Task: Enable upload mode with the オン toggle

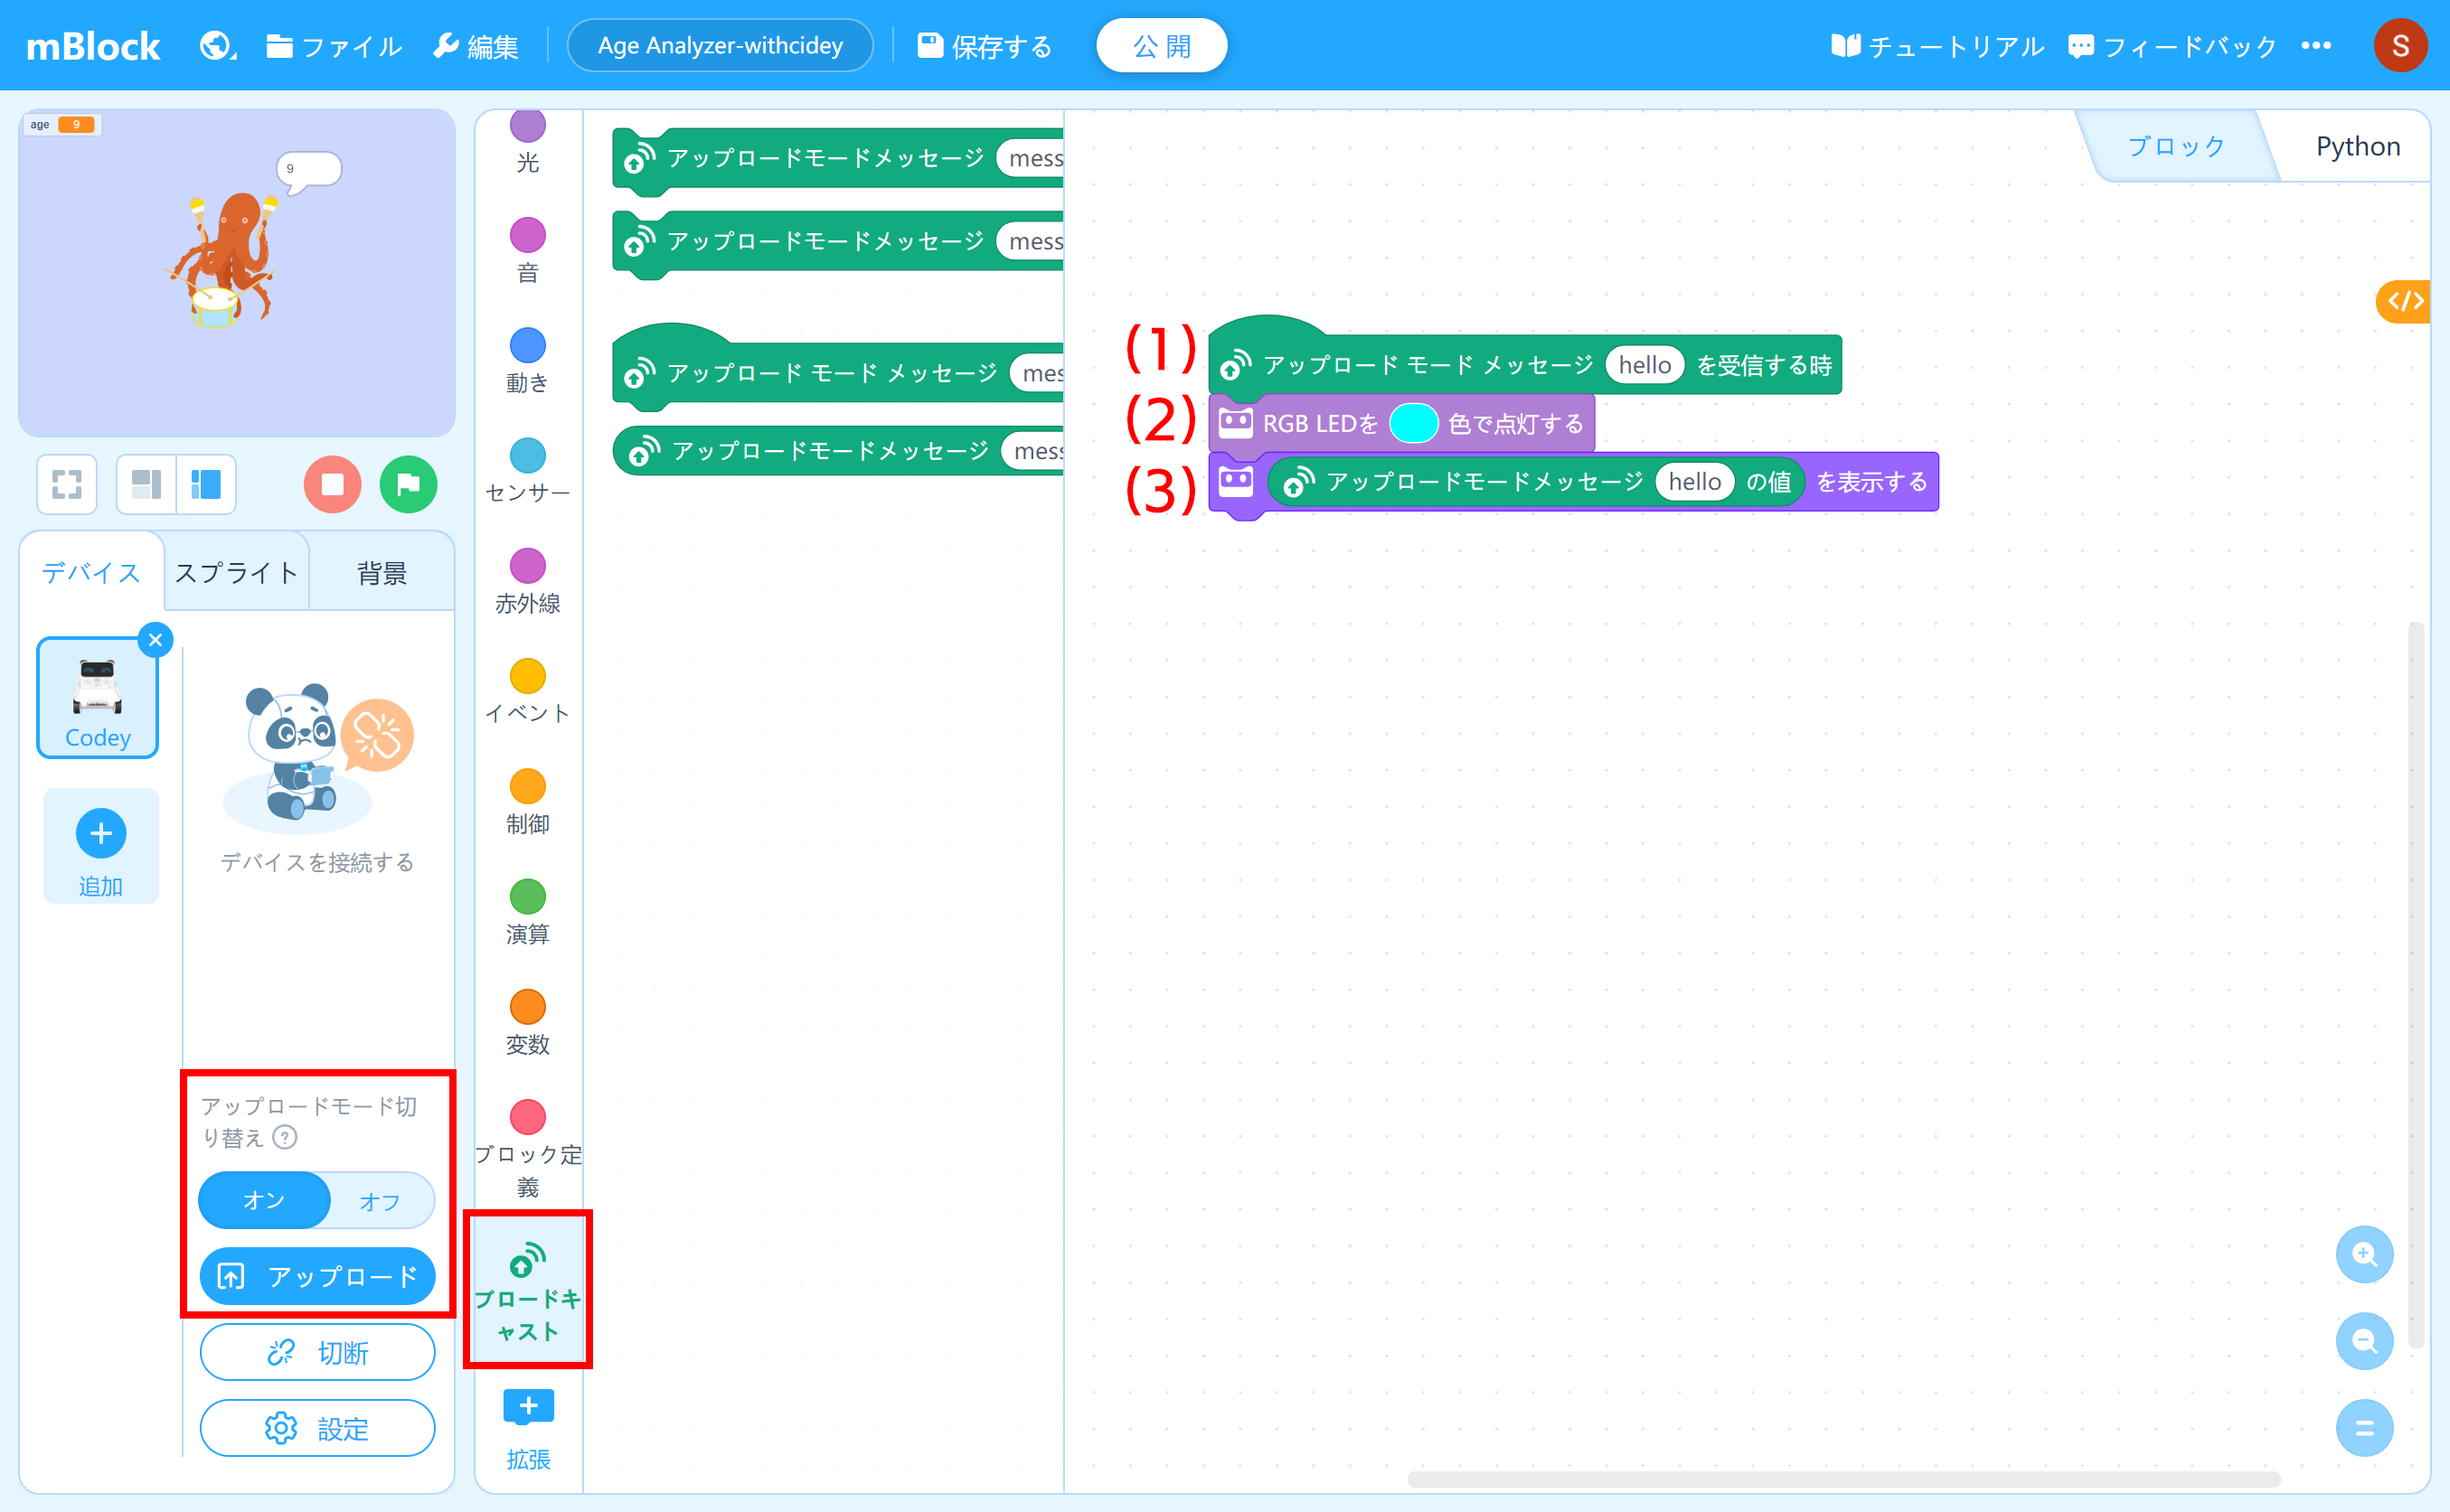Action: point(263,1200)
